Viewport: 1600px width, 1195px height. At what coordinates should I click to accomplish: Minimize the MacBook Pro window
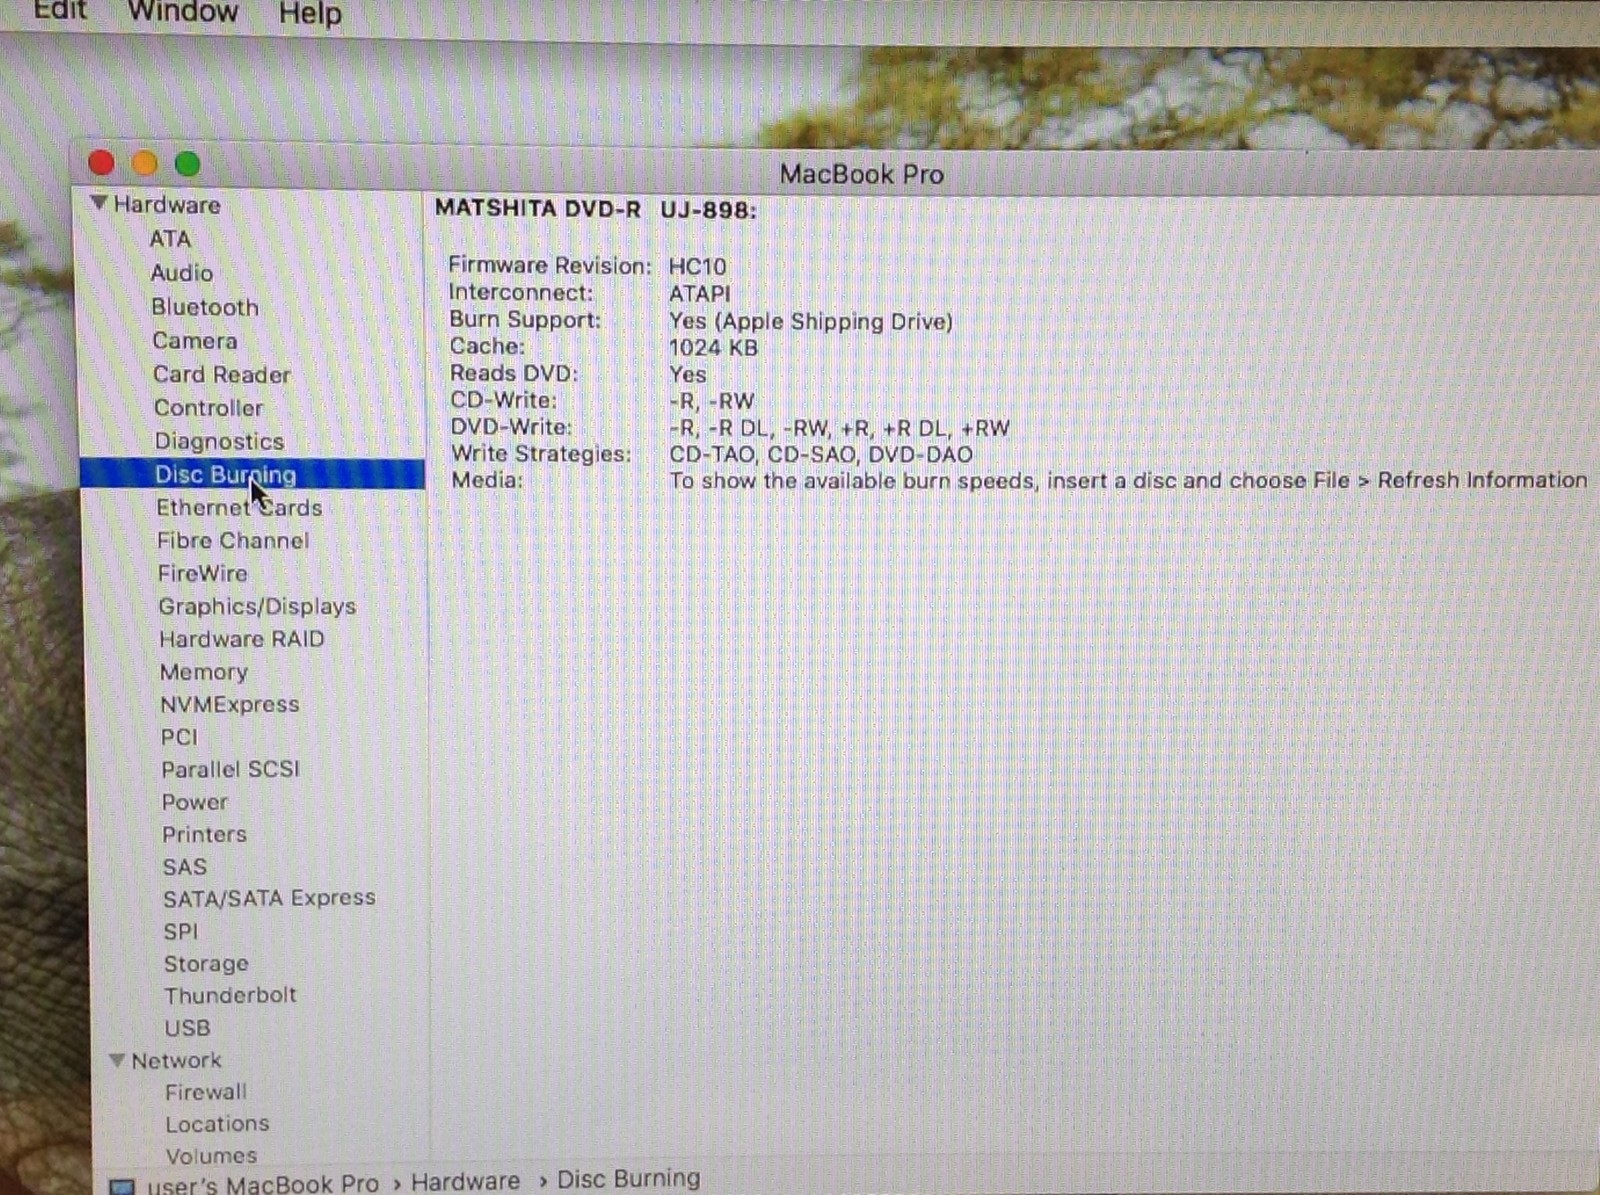pos(144,163)
